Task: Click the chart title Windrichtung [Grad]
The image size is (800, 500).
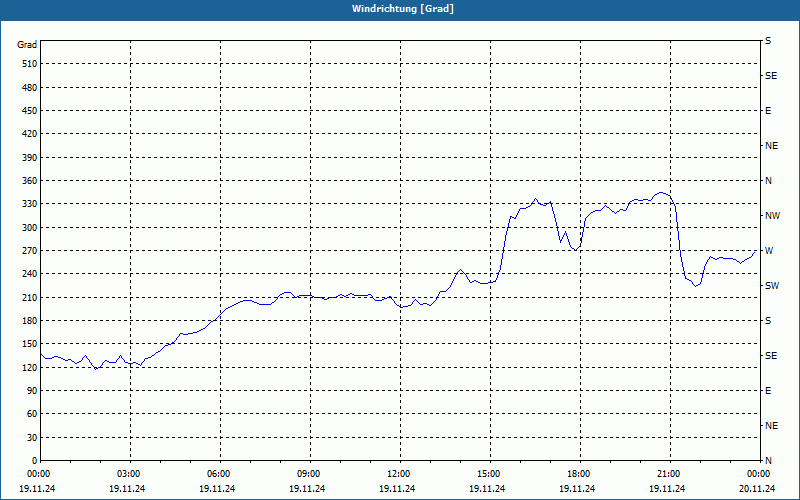Action: (x=403, y=9)
